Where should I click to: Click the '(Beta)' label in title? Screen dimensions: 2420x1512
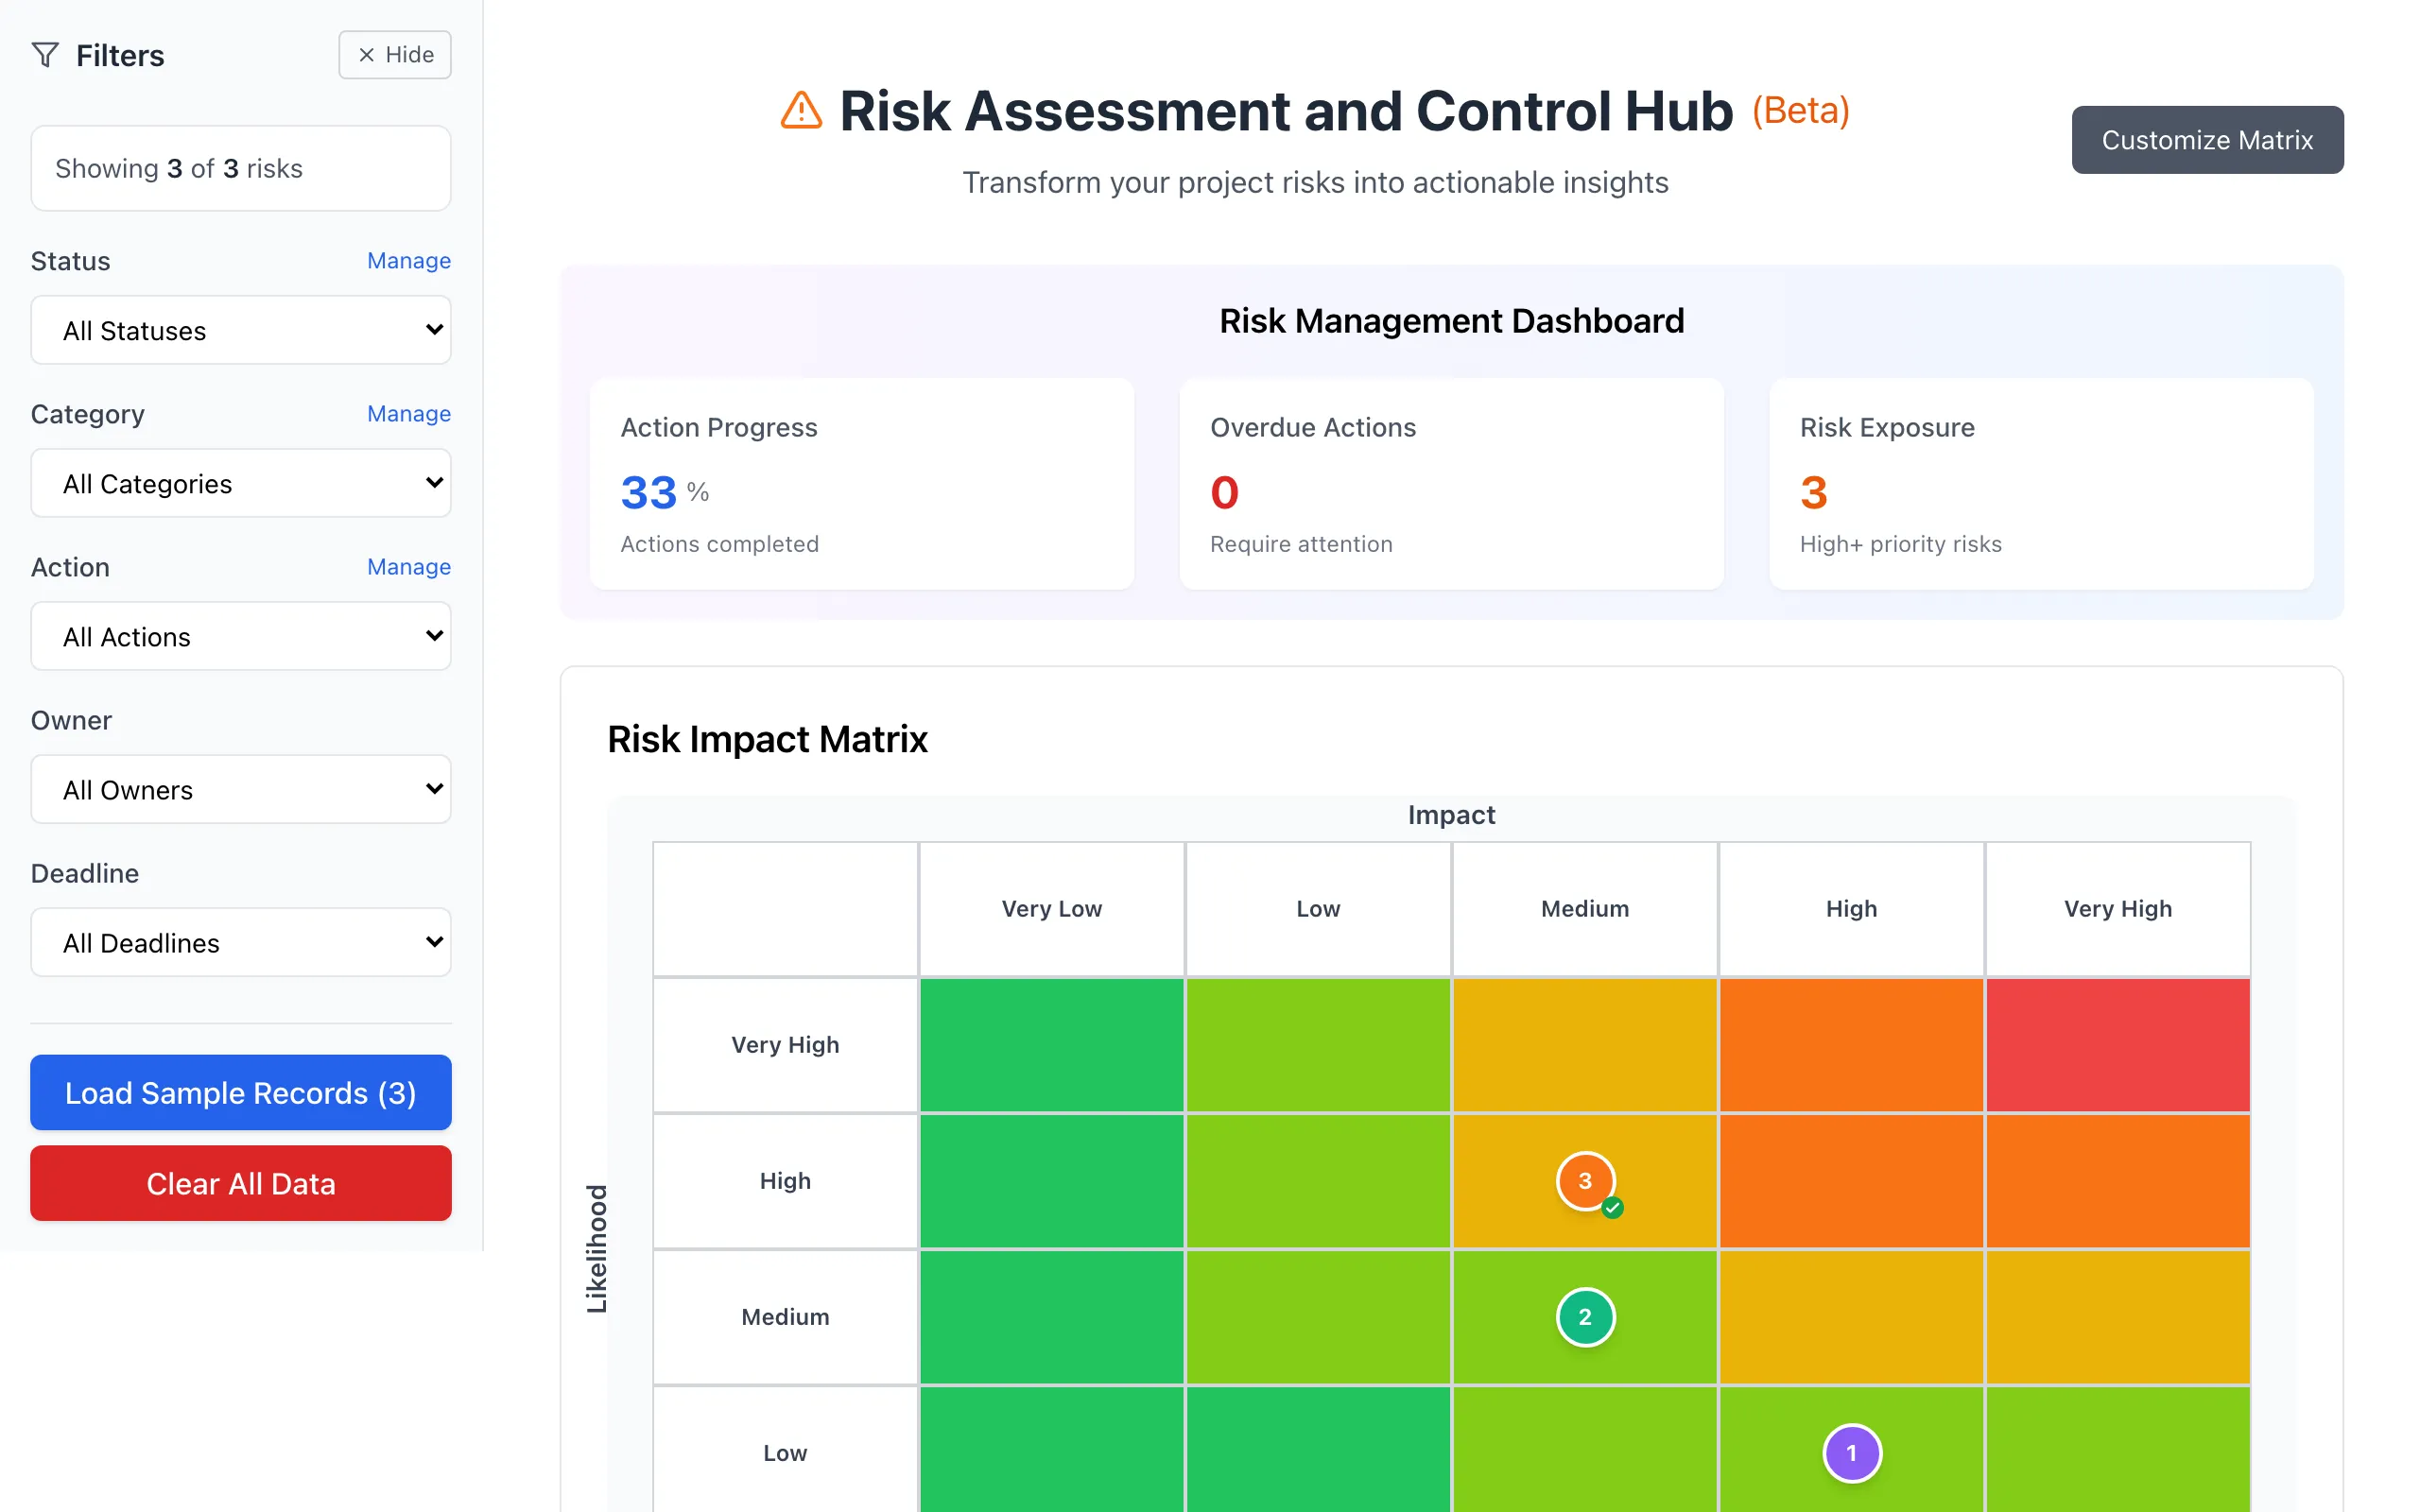(1800, 110)
